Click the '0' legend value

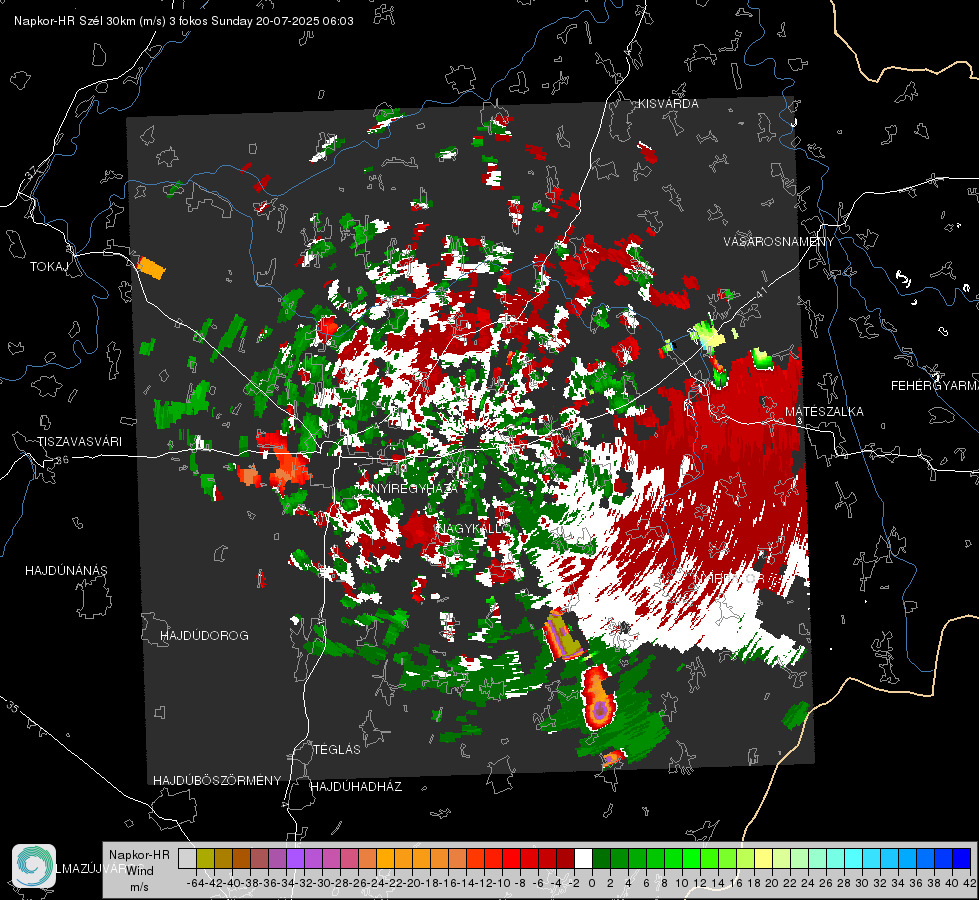click(592, 883)
